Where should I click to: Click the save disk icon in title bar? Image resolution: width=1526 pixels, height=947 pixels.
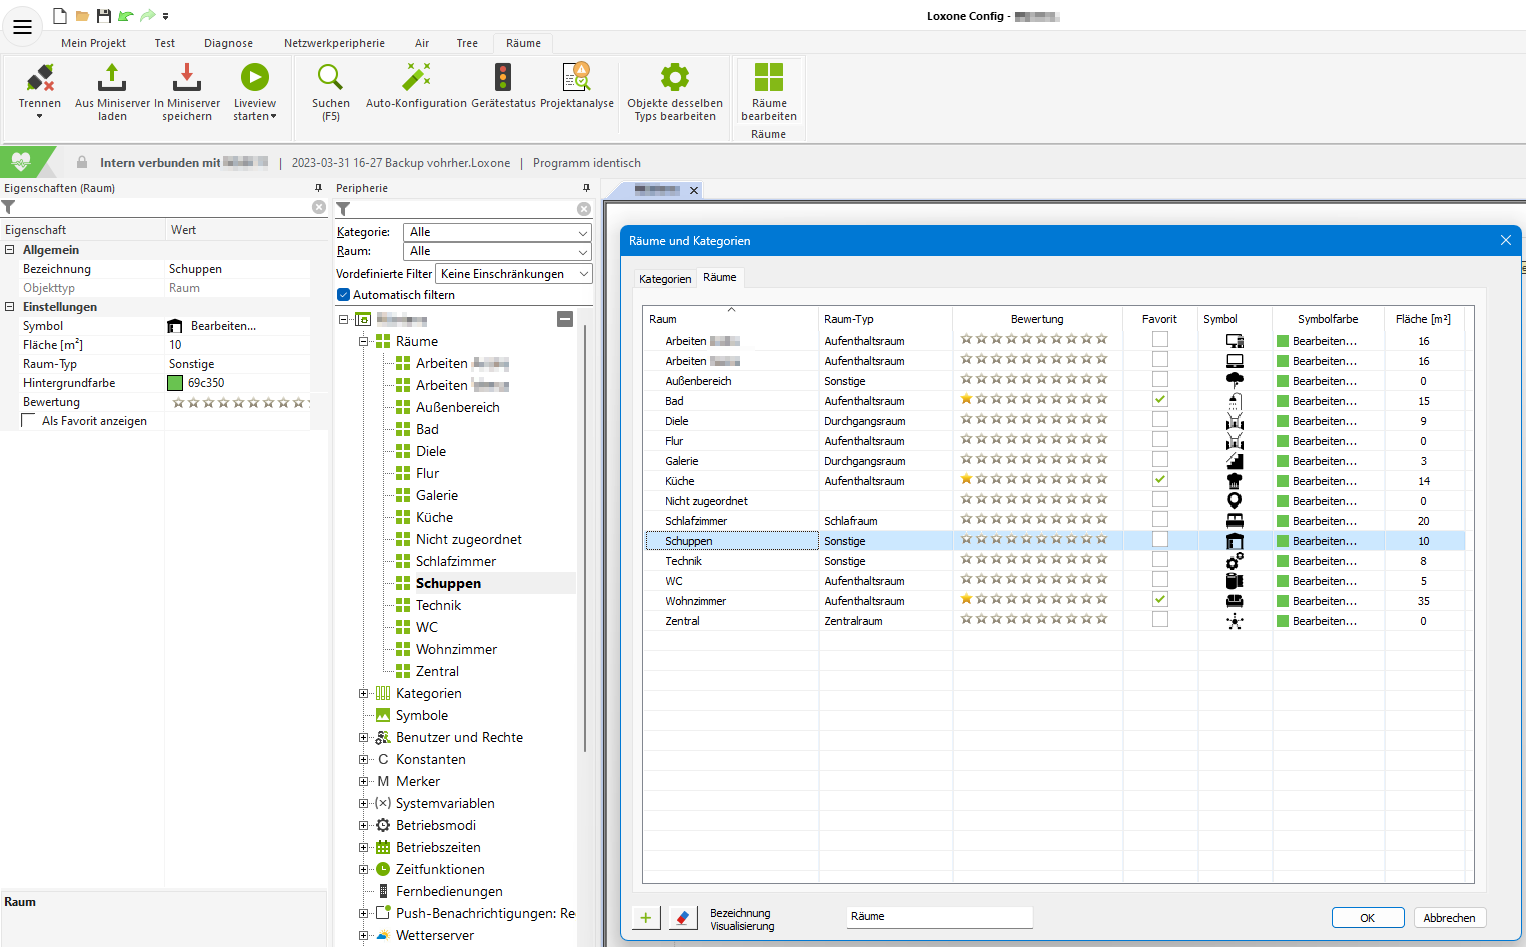pos(103,16)
